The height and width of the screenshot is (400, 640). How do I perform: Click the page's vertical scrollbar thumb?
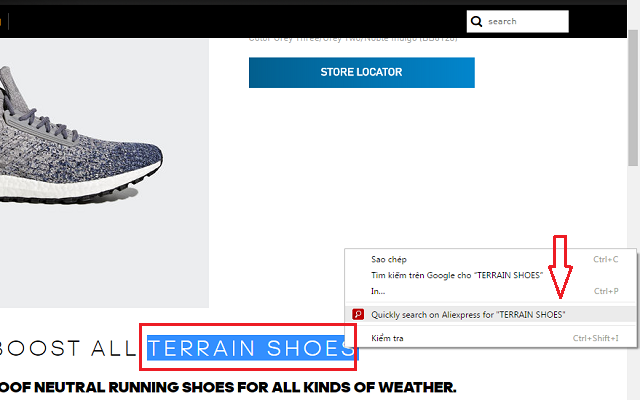point(633,98)
